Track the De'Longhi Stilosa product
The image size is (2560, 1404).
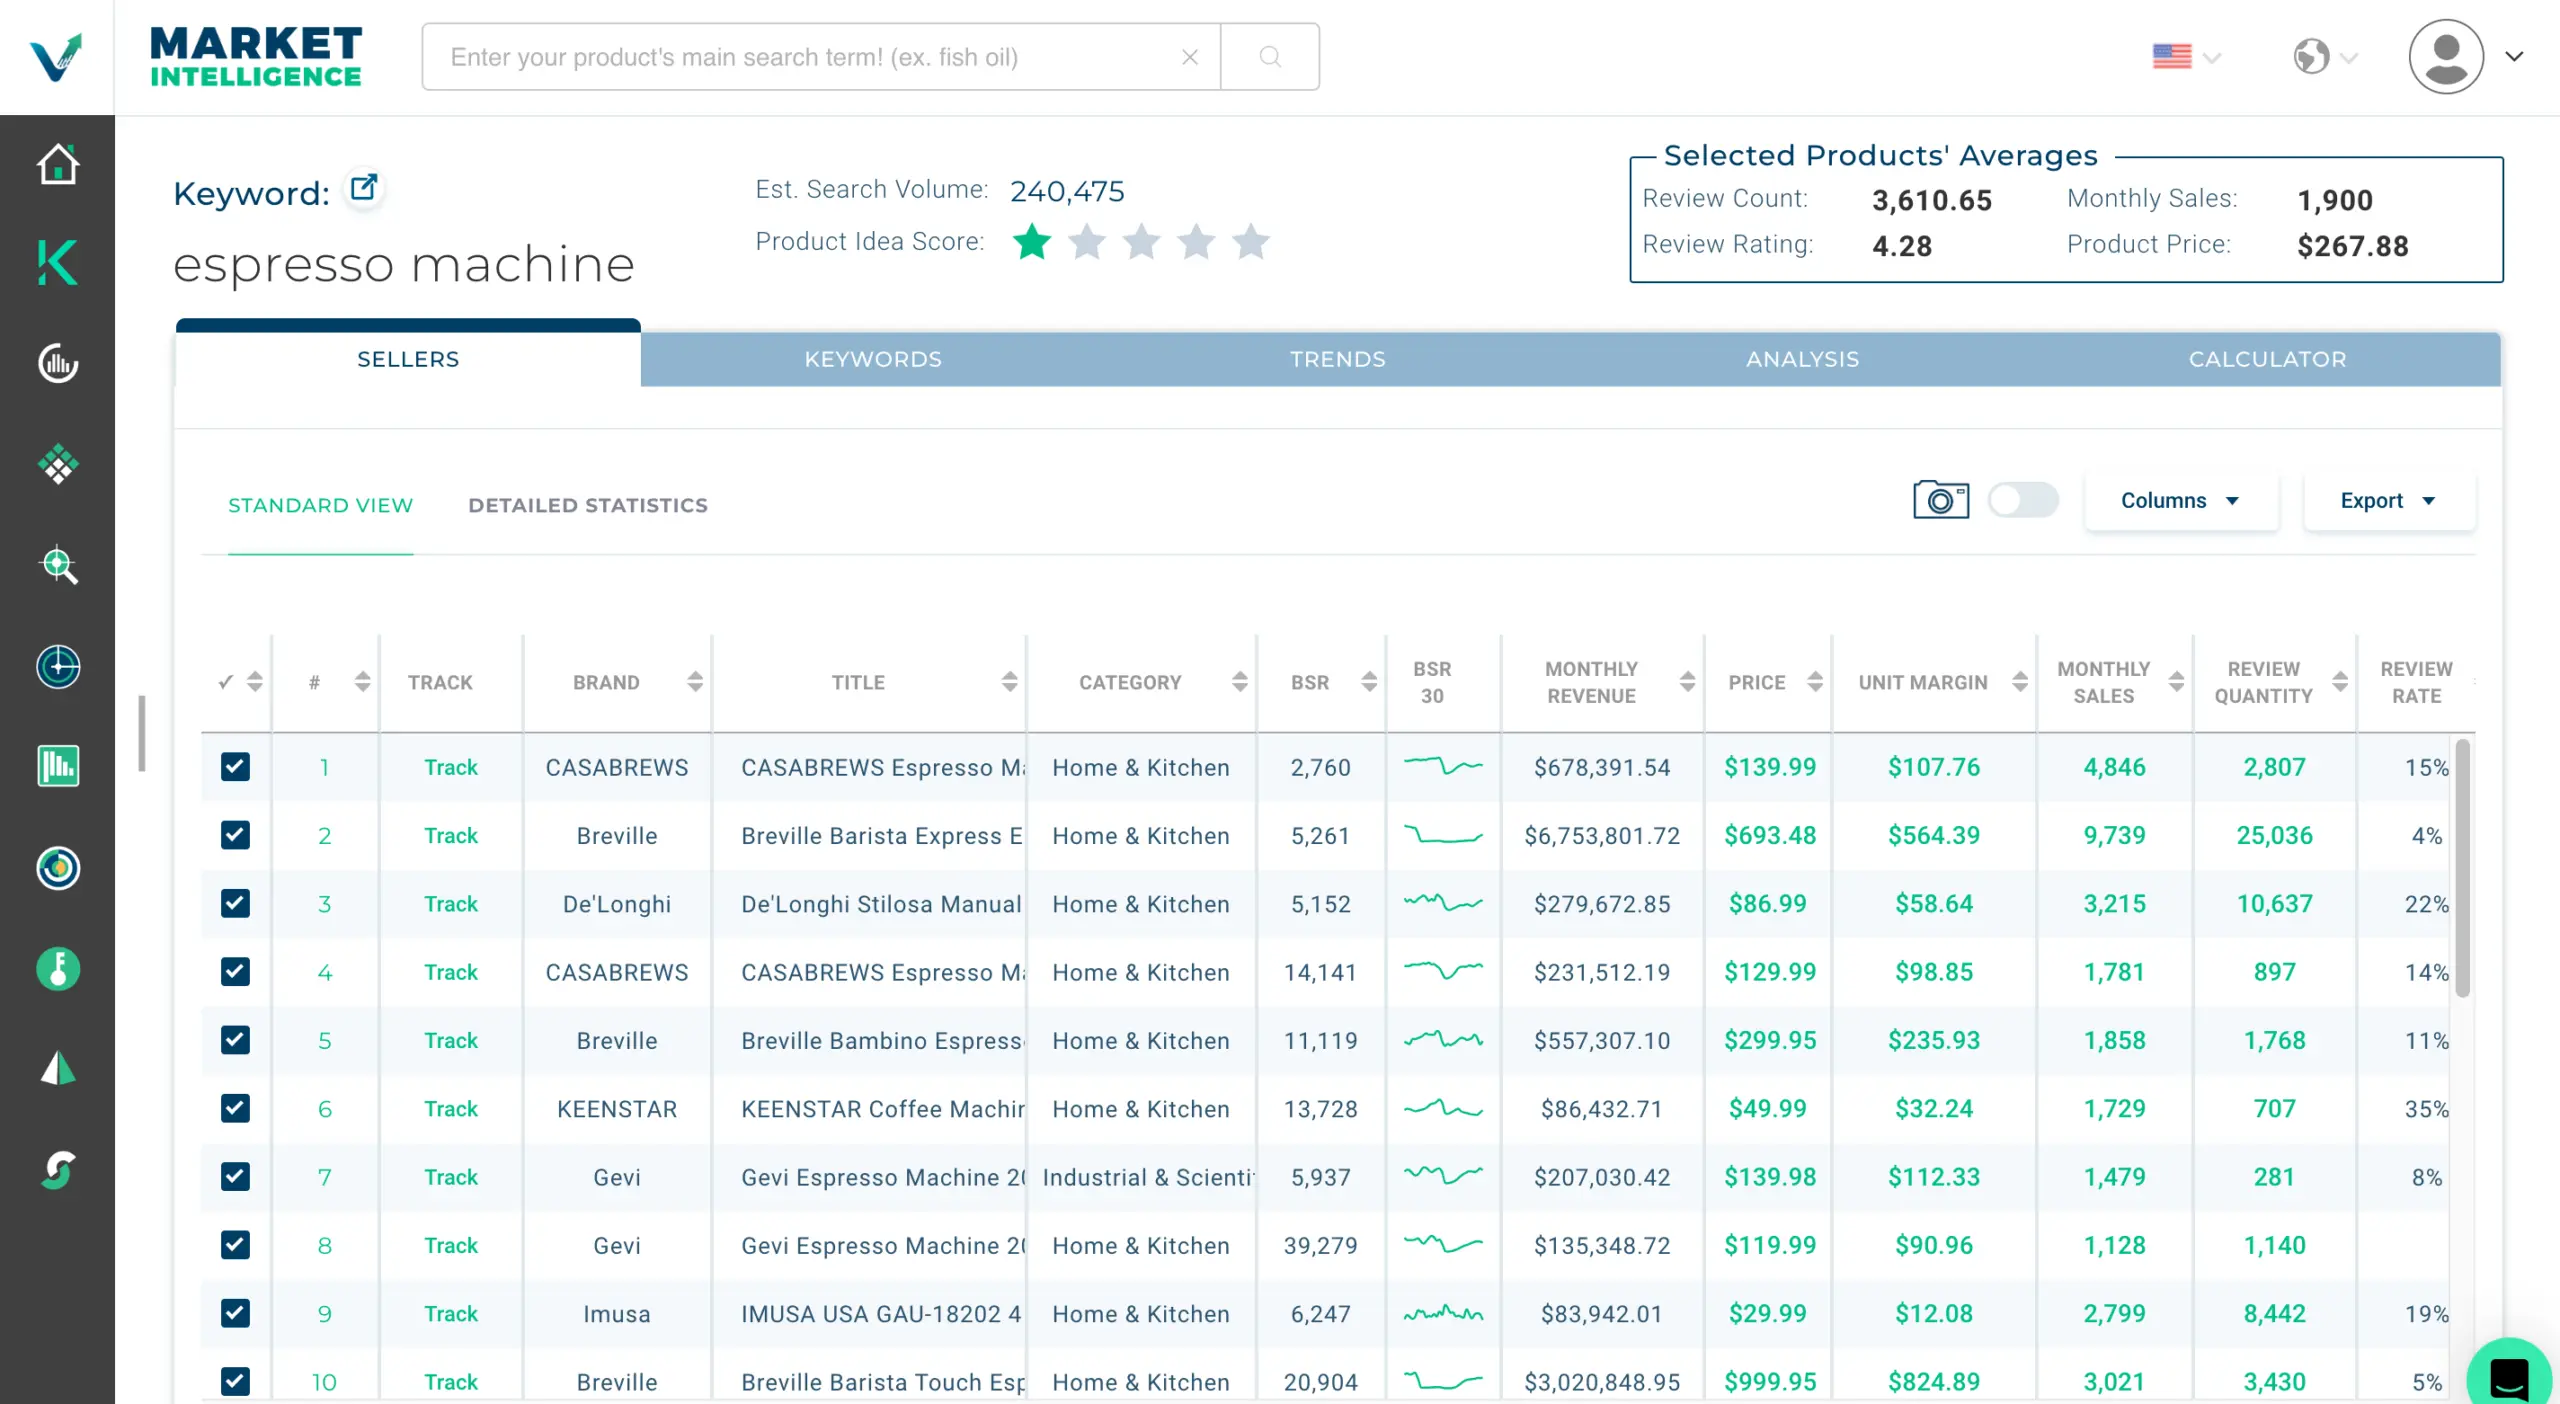pyautogui.click(x=451, y=903)
